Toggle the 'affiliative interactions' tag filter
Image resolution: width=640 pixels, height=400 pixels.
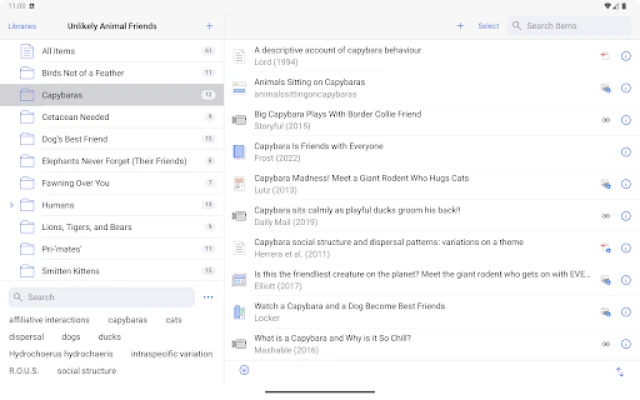tap(50, 320)
